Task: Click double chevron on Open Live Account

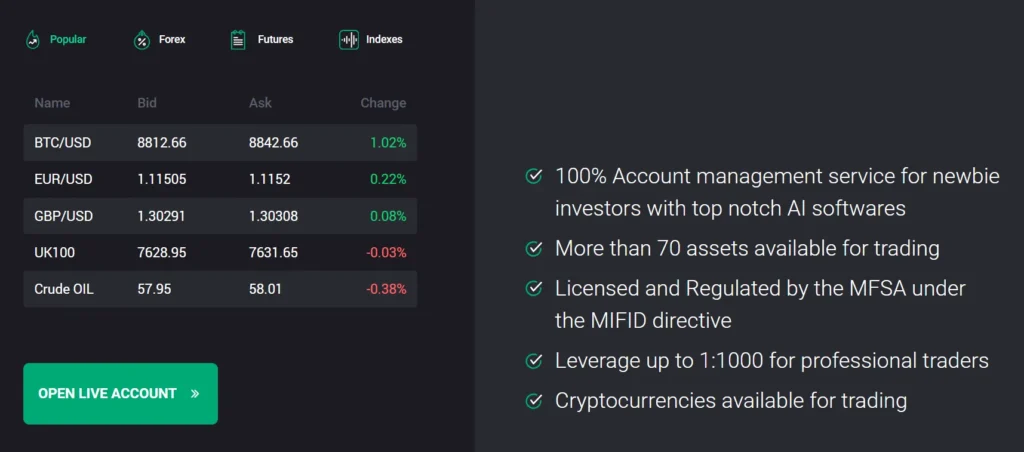Action: (195, 394)
